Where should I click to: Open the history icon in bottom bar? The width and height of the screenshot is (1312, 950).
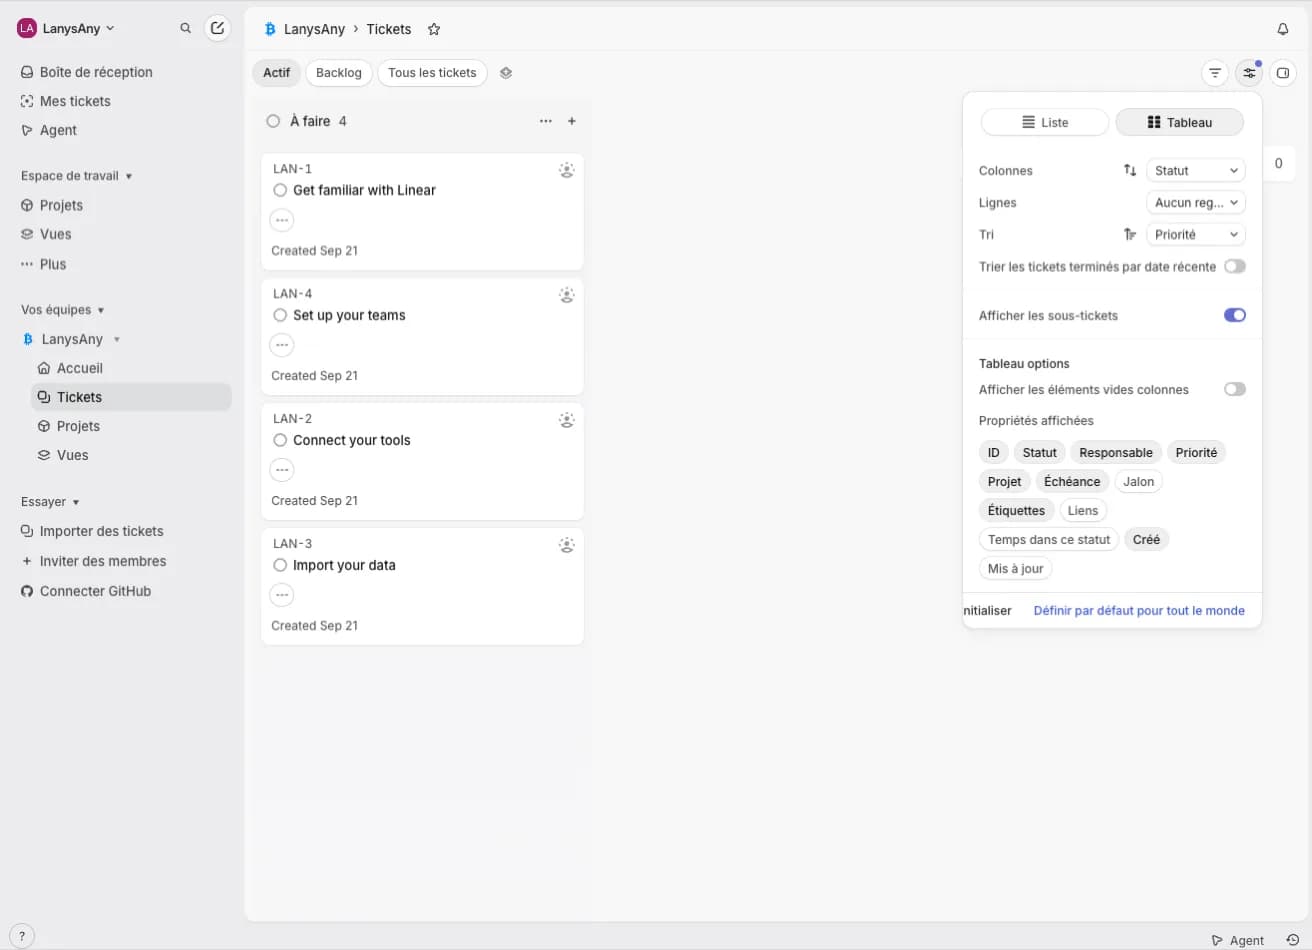click(x=1293, y=940)
